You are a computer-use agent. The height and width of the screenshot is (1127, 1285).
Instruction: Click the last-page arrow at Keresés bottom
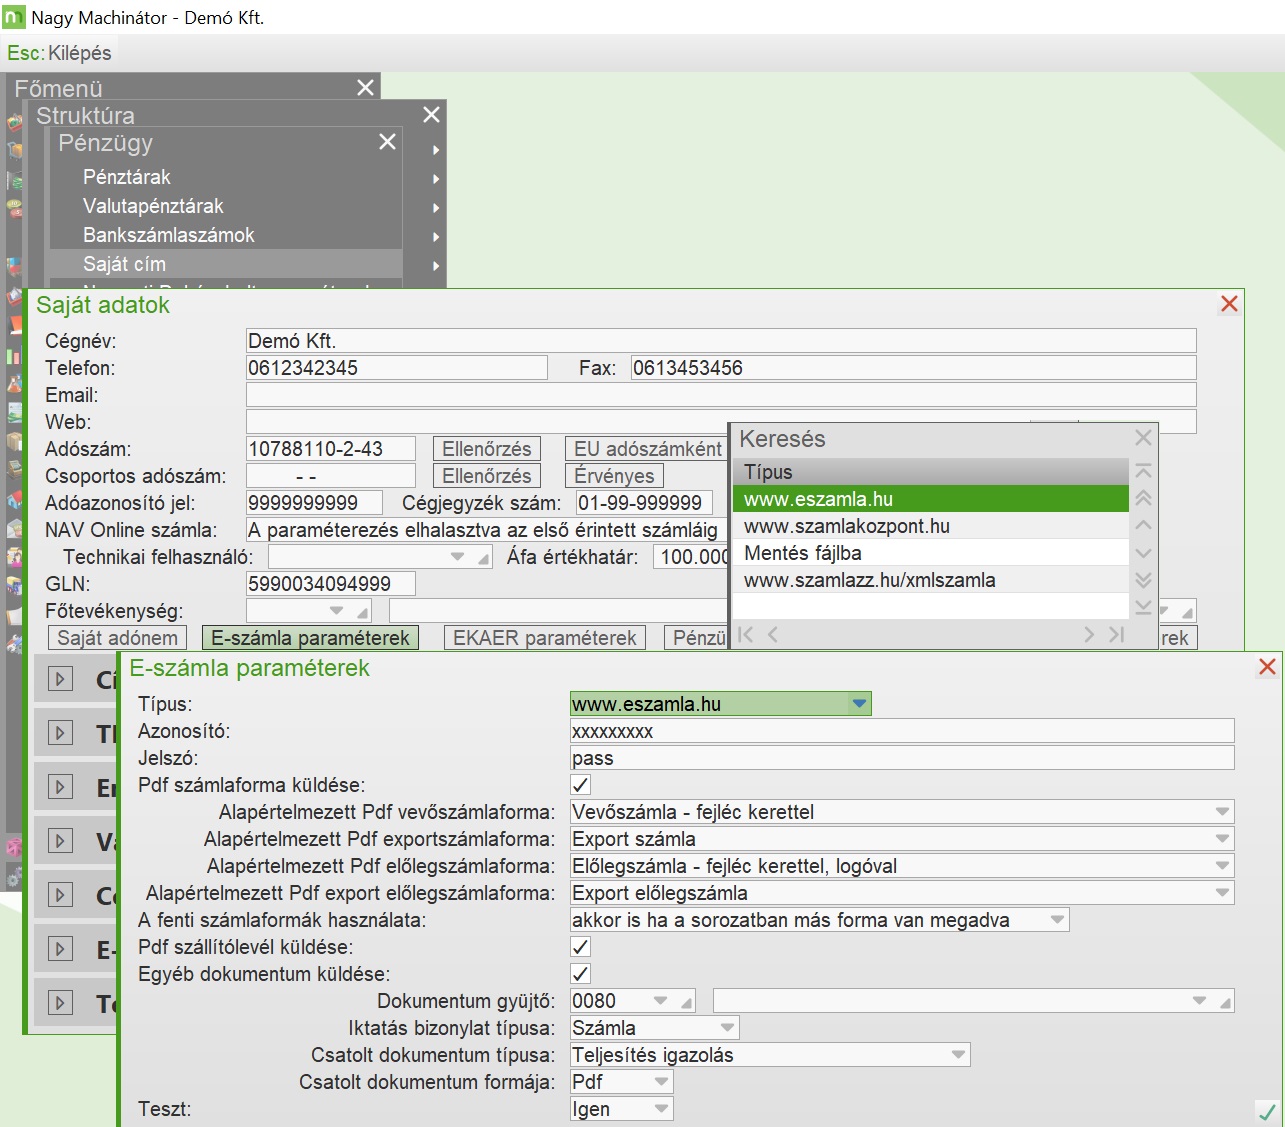(x=1116, y=634)
